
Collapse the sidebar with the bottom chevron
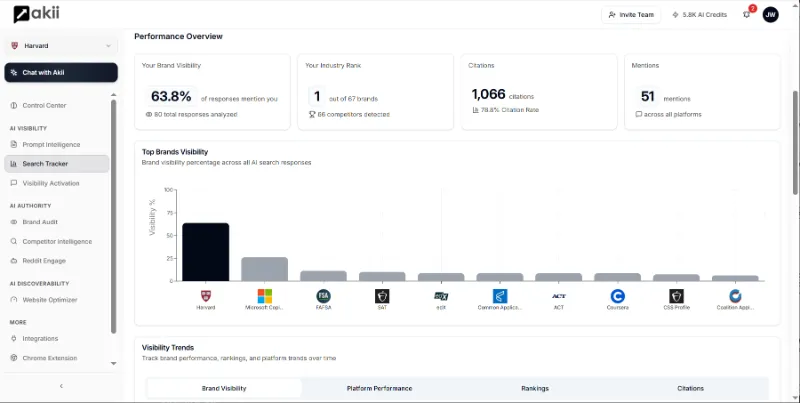tap(61, 386)
